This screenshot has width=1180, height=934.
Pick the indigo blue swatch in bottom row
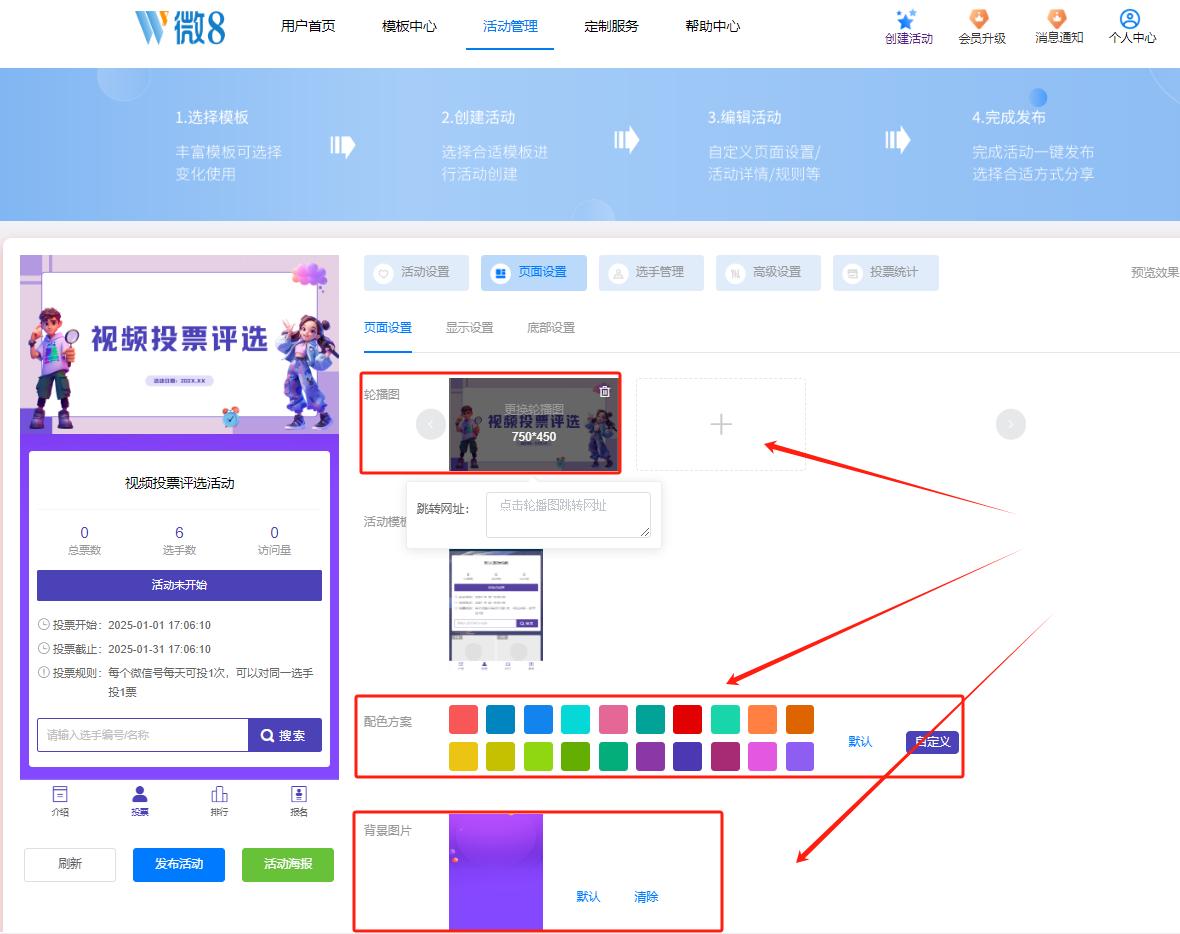coord(688,756)
